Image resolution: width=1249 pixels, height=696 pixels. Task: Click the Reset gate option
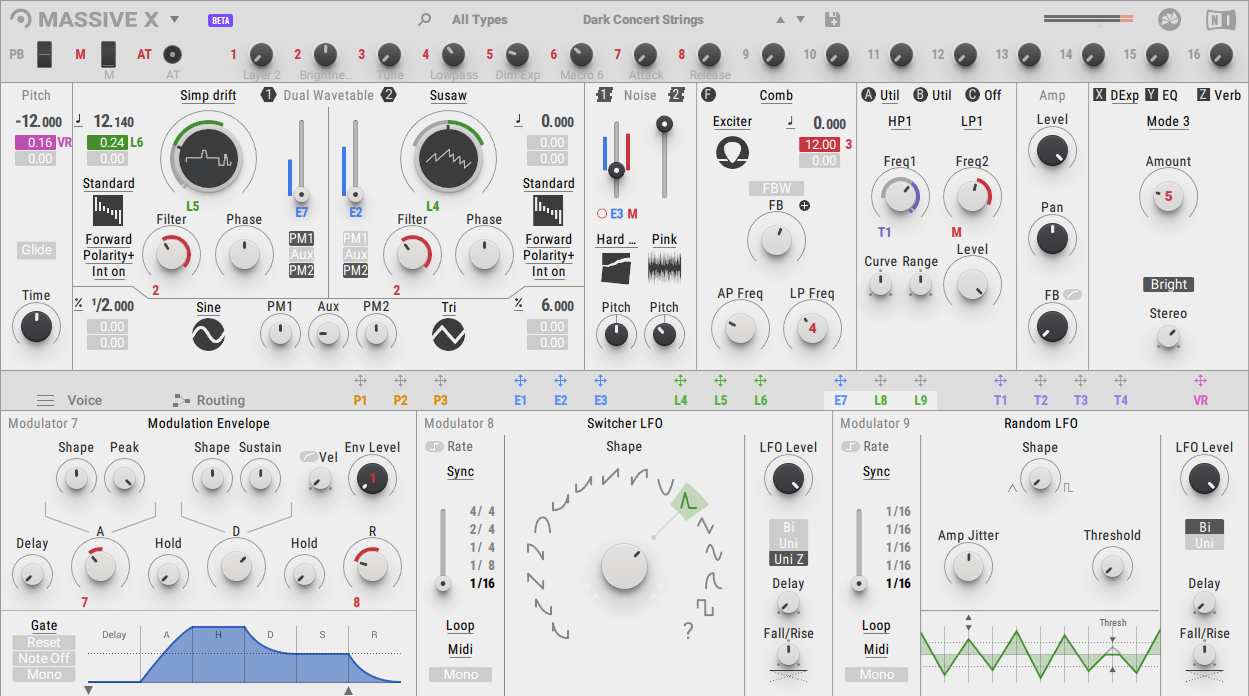pyautogui.click(x=43, y=642)
